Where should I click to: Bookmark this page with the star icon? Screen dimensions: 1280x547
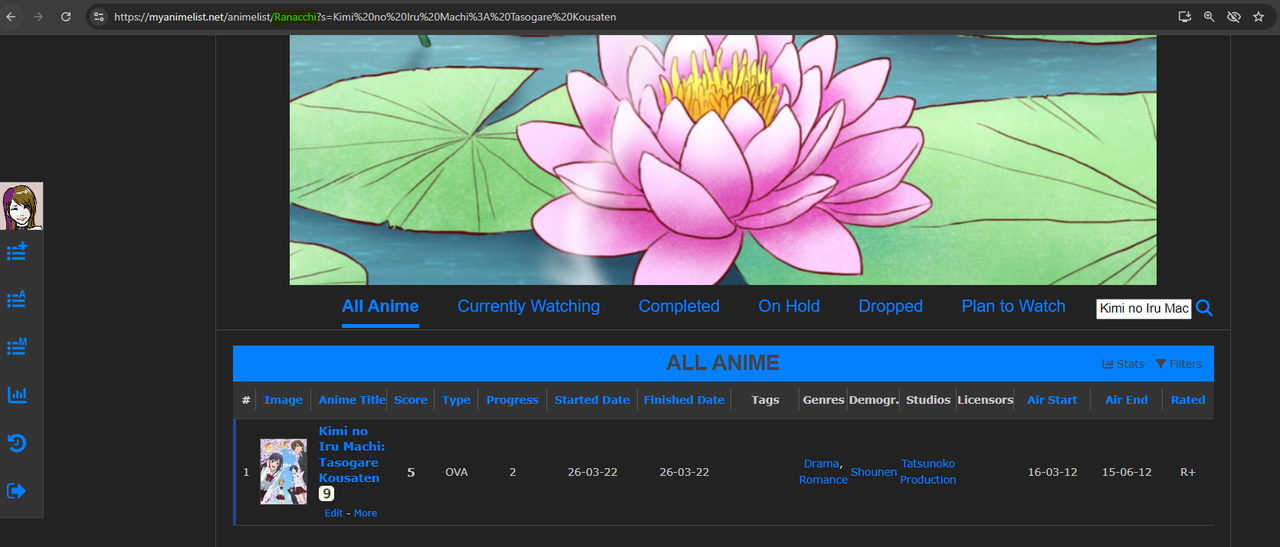click(x=1259, y=17)
